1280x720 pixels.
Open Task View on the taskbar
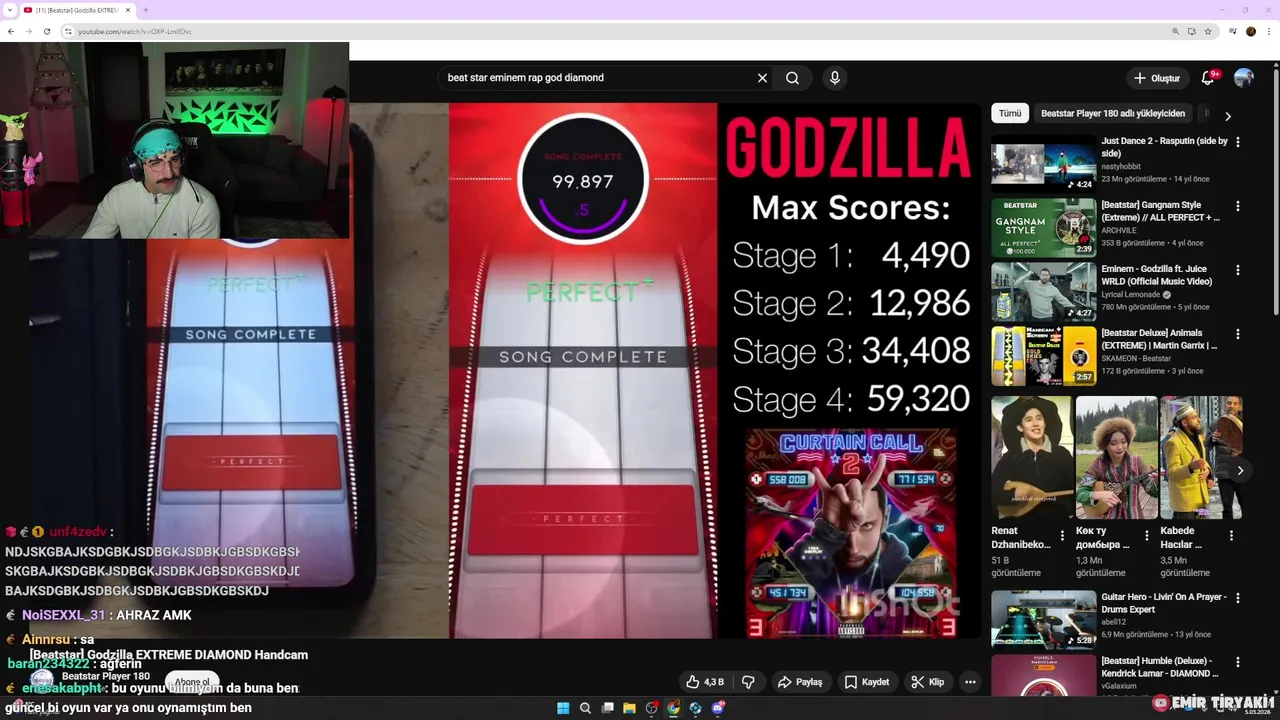coord(607,708)
